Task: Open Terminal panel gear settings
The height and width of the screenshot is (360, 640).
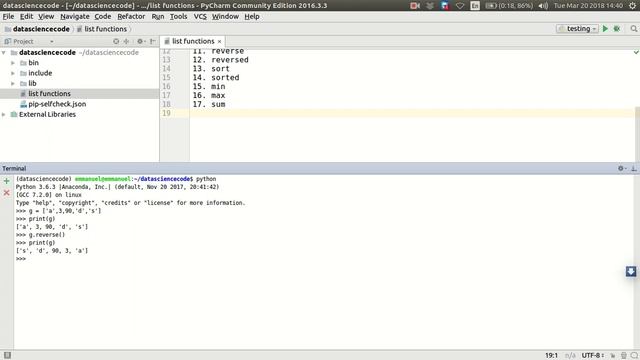Action: click(x=622, y=168)
